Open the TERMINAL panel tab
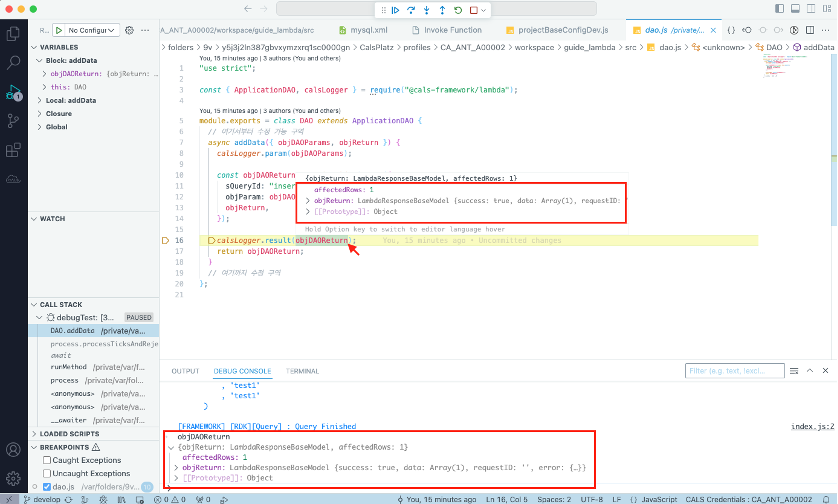The image size is (838, 504). click(302, 371)
